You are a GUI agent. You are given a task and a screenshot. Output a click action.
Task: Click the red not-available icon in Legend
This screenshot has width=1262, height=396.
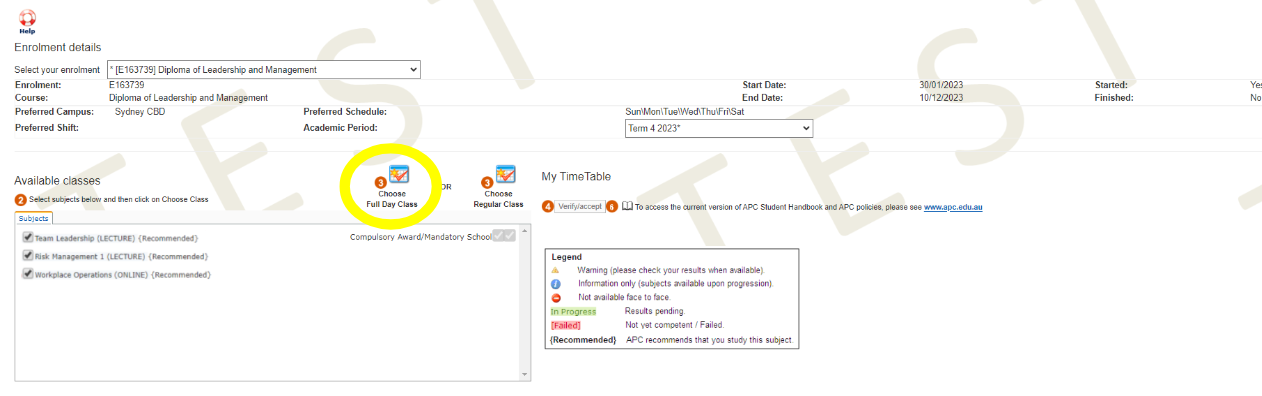pyautogui.click(x=556, y=298)
